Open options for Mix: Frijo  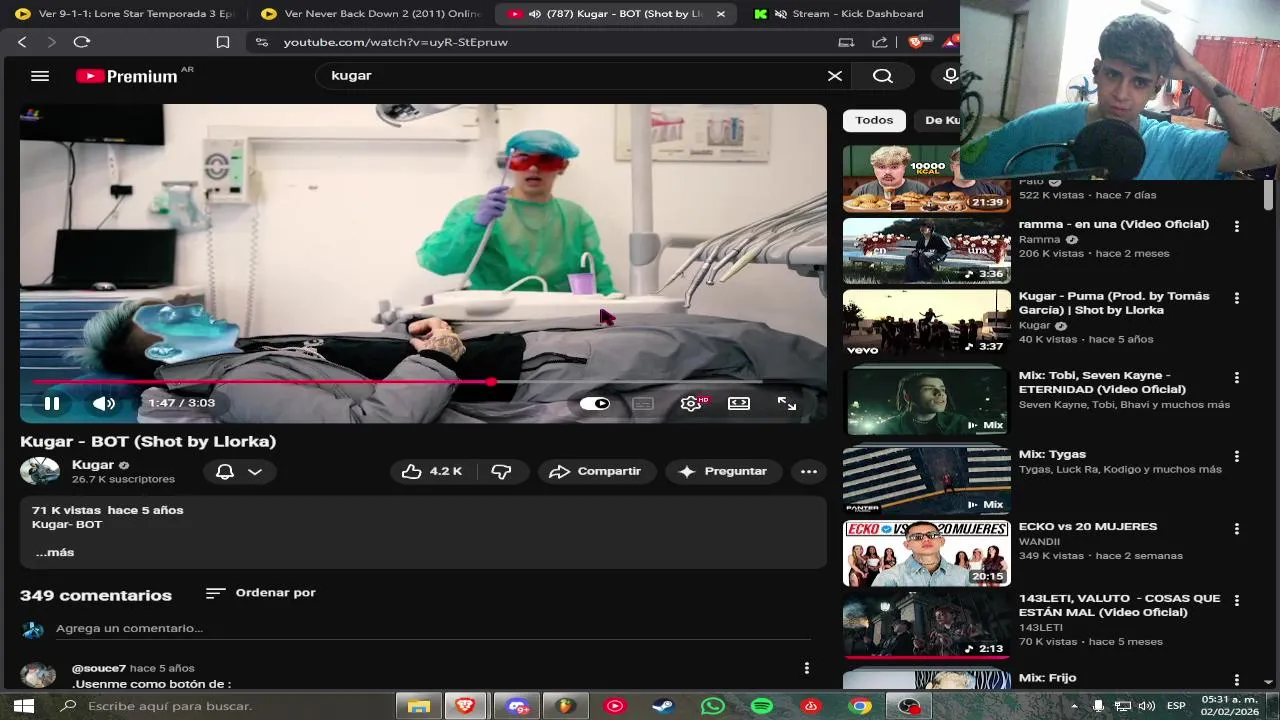tap(1237, 680)
